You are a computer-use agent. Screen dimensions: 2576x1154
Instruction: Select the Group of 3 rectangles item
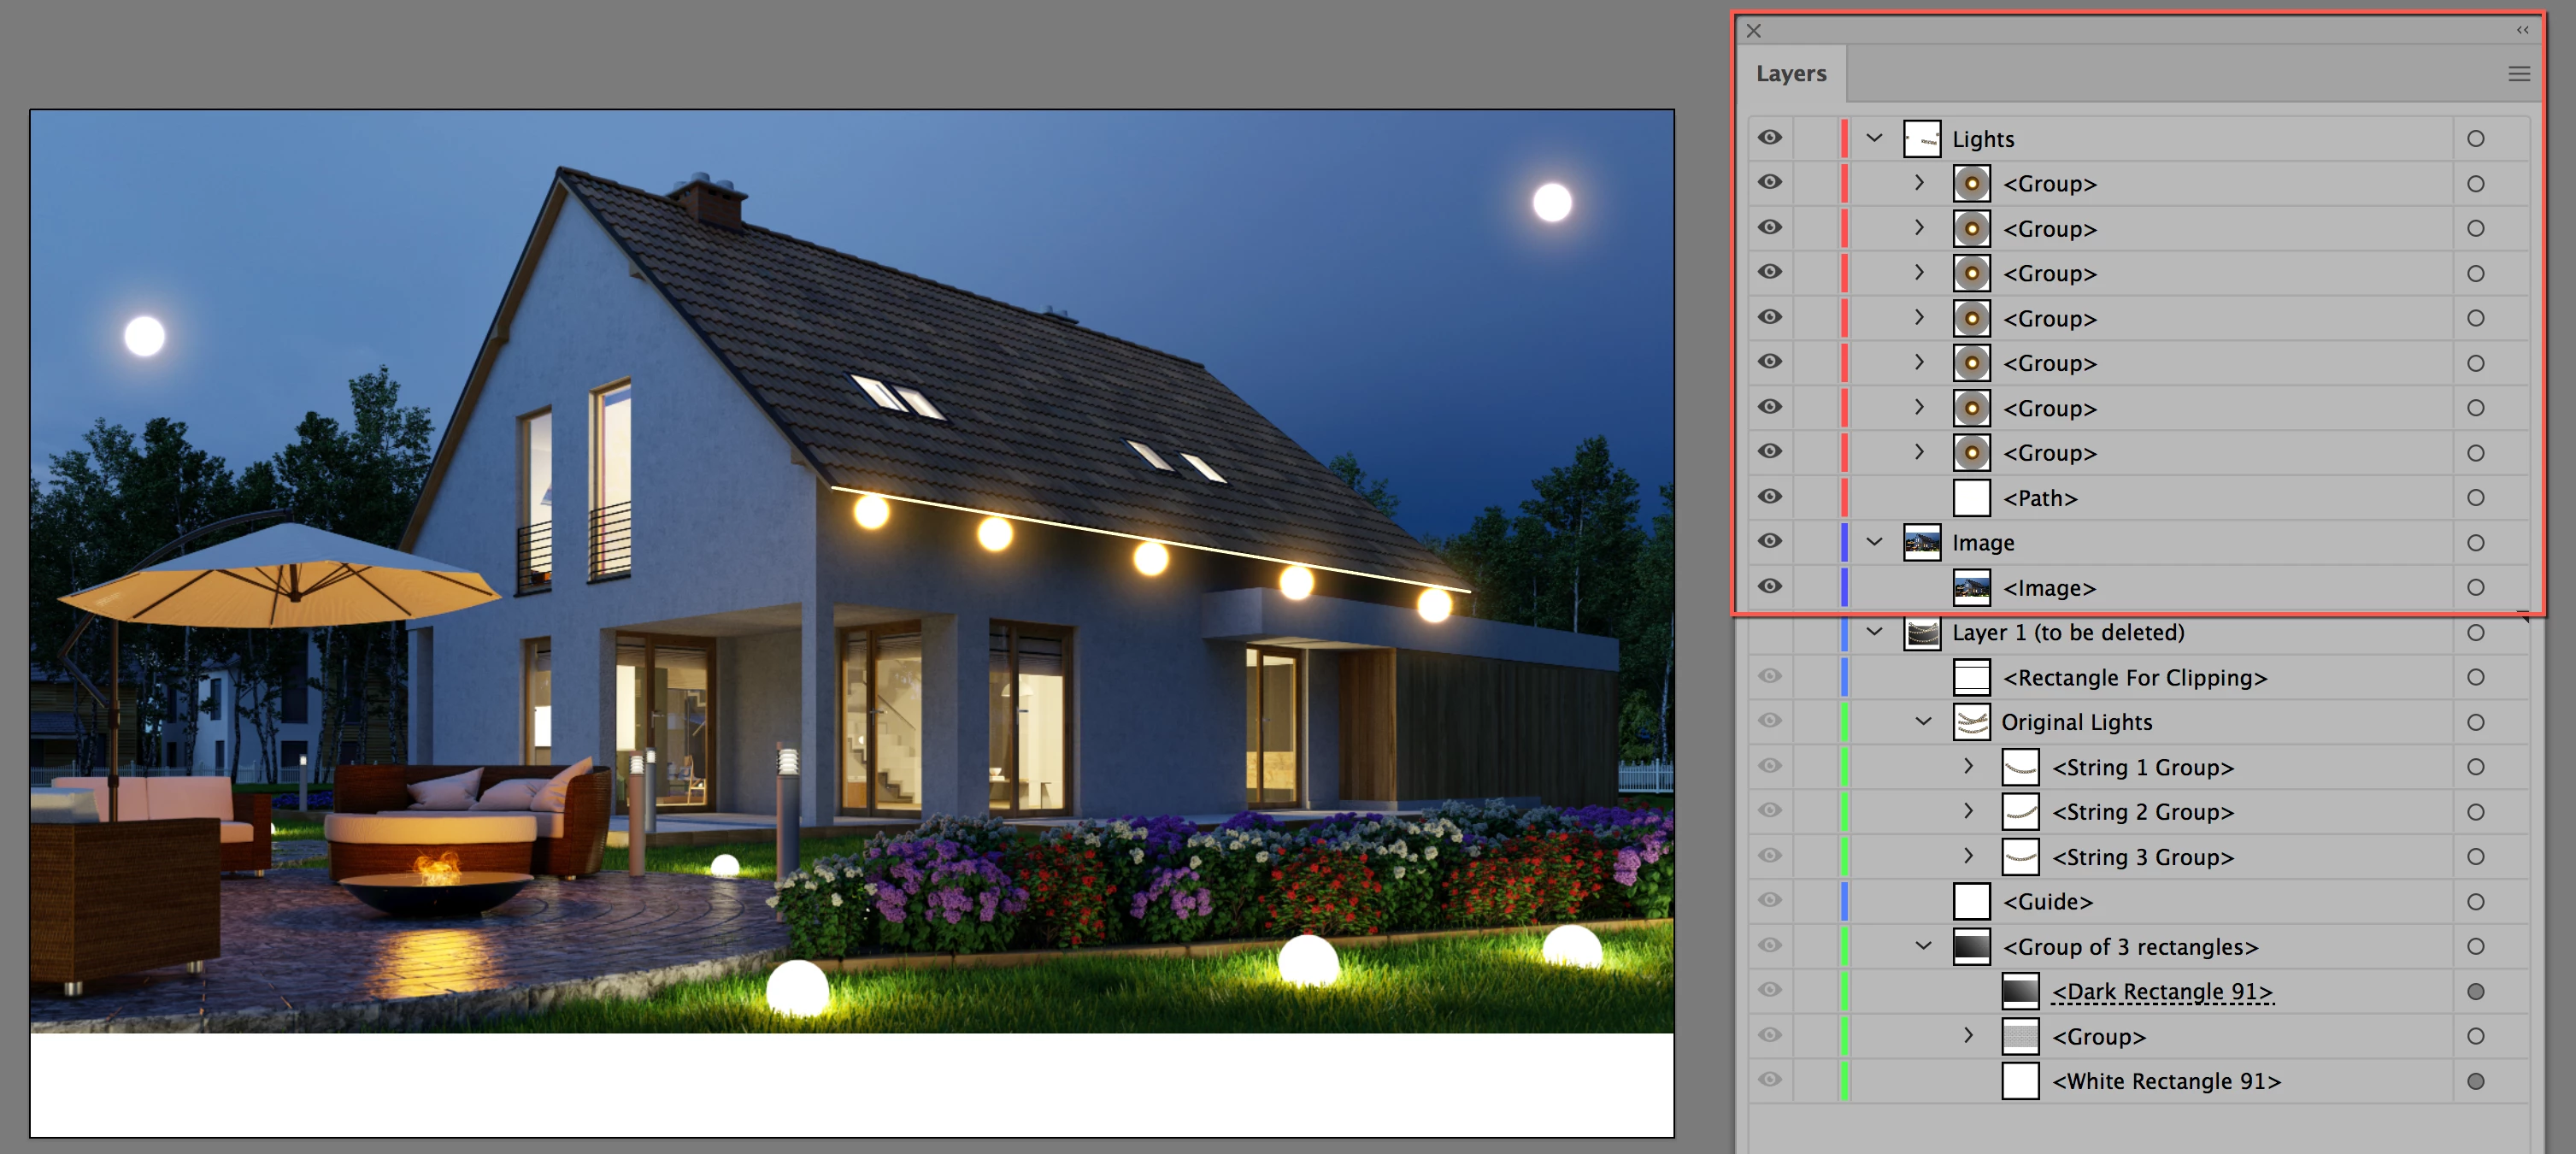tap(2130, 947)
